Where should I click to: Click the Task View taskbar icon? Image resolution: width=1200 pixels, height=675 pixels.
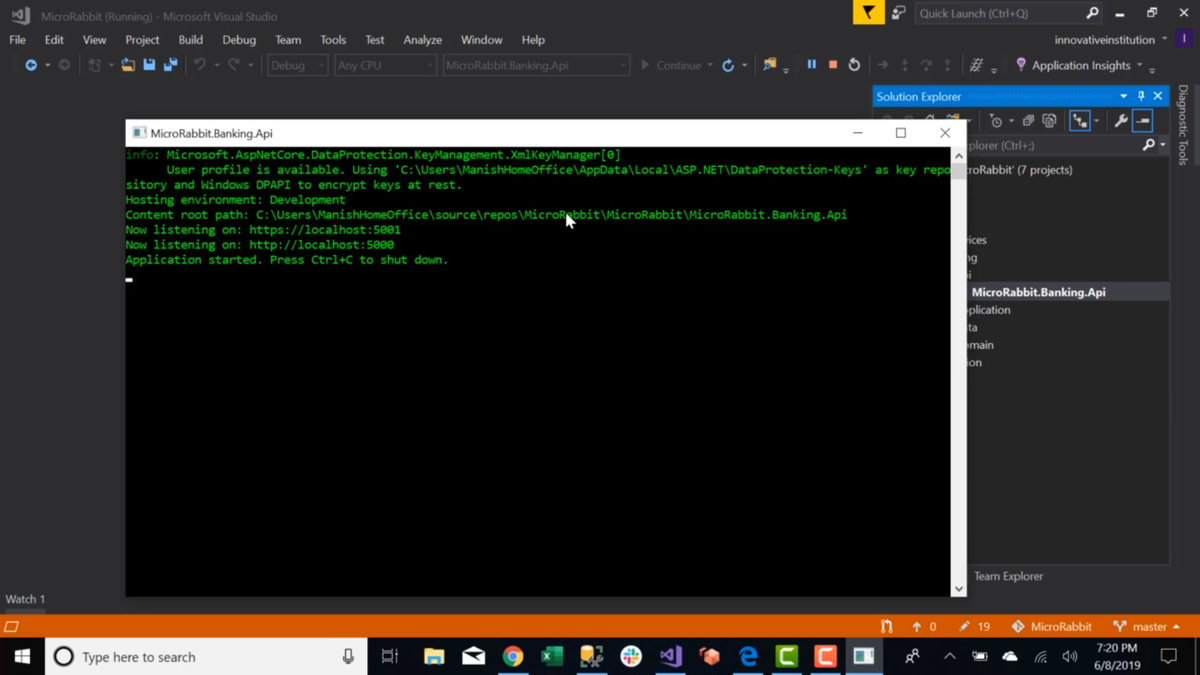[390, 657]
